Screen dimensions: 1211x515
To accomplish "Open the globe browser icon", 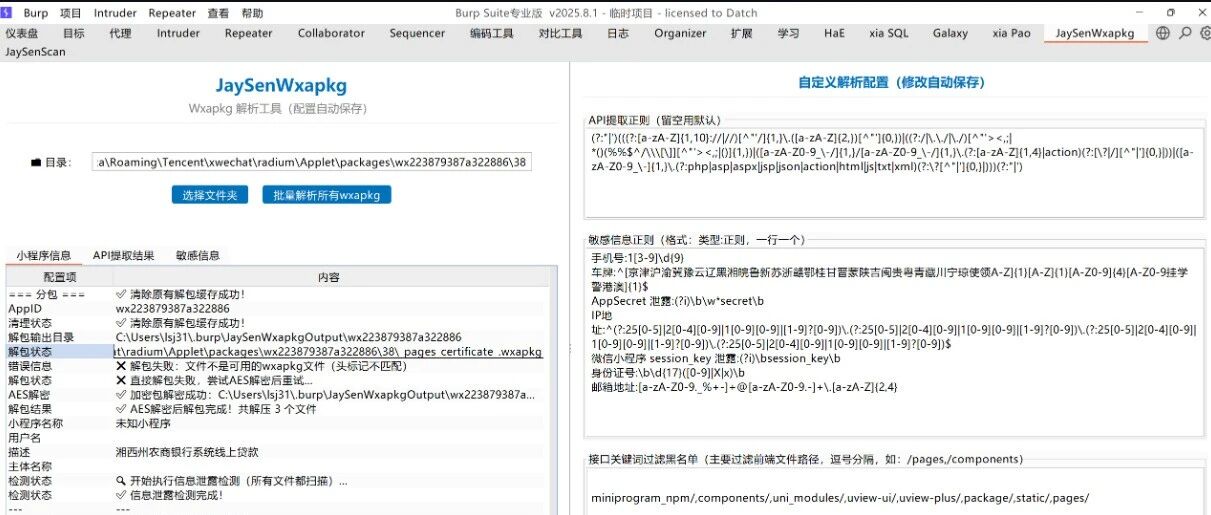I will pos(1162,33).
